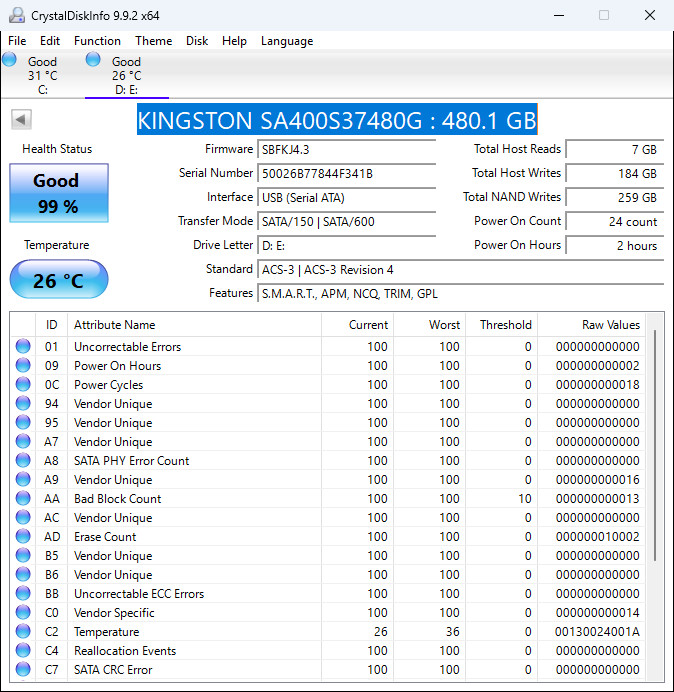Switch to the C: disk tab
The height and width of the screenshot is (692, 674).
click(42, 75)
